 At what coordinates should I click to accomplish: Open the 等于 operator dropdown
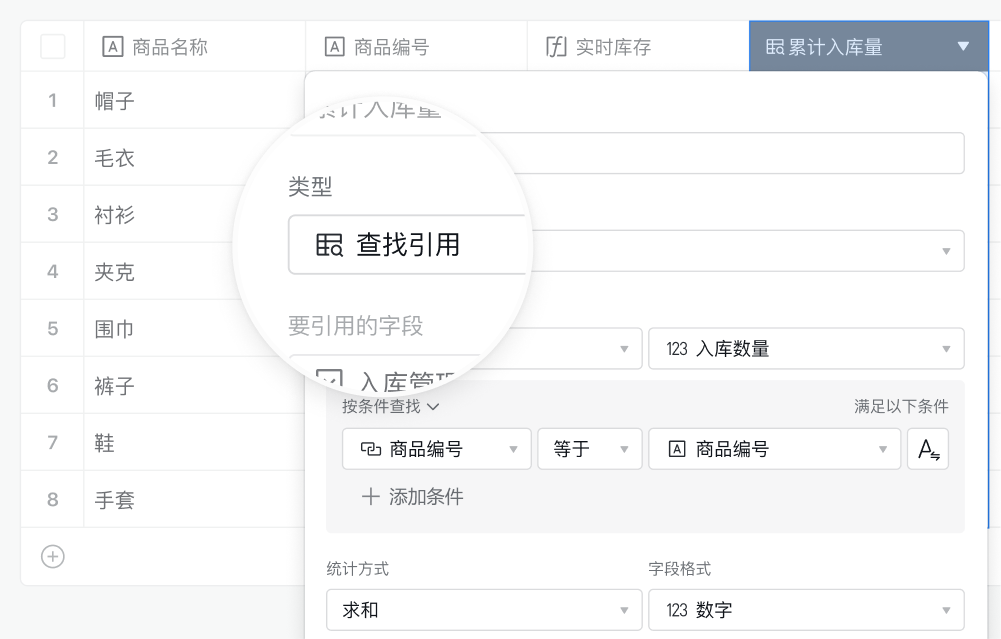[x=589, y=449]
